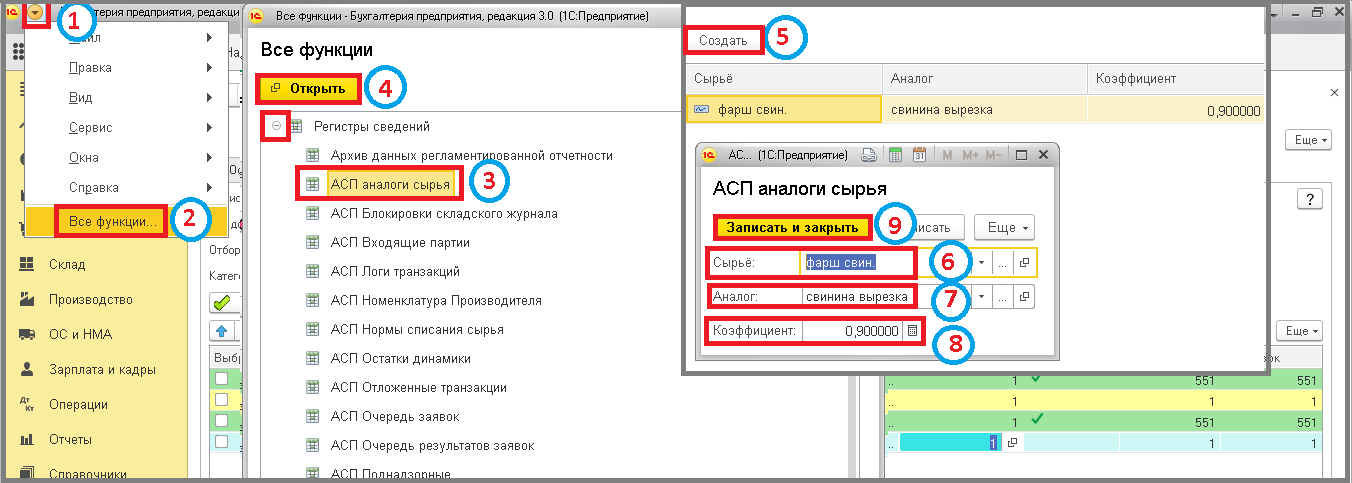Open the calendar icon in the dialog title bar

coord(918,155)
